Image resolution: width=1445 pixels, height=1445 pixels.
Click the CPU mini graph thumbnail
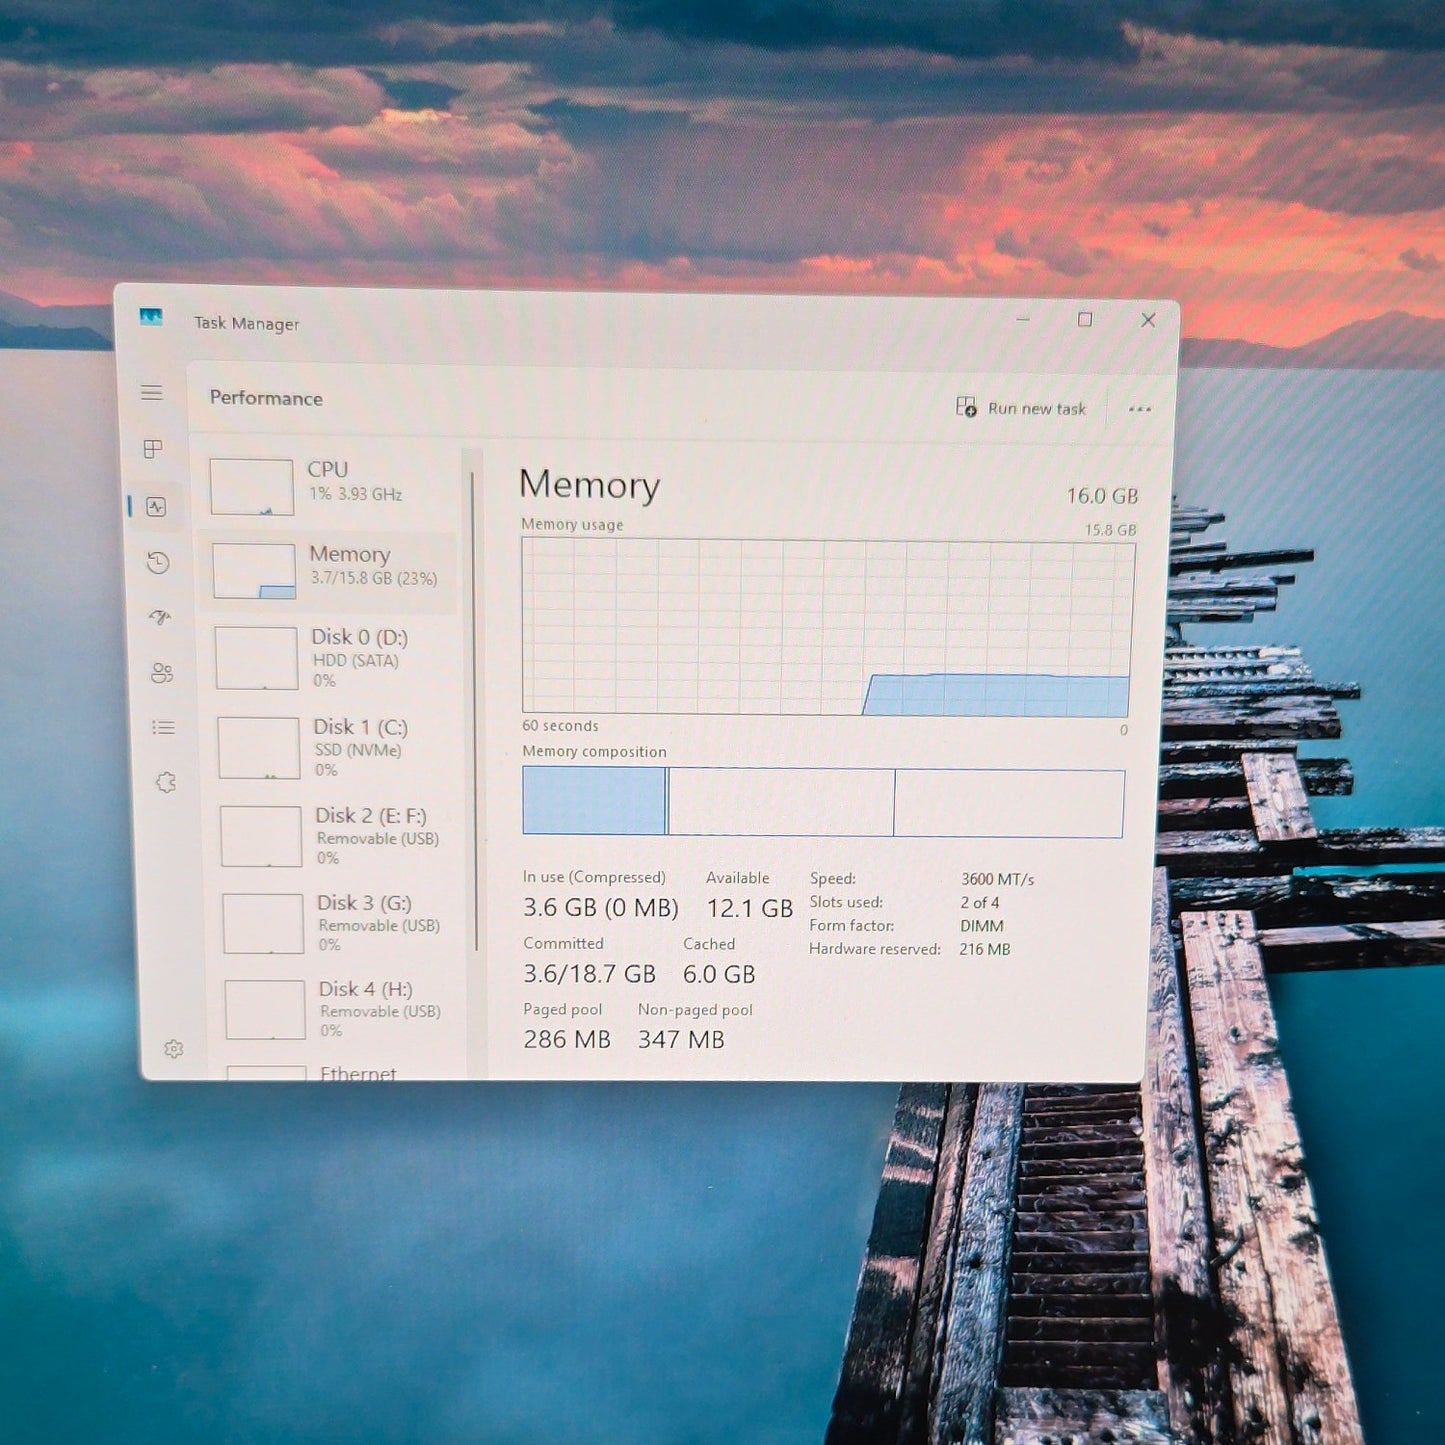[251, 487]
